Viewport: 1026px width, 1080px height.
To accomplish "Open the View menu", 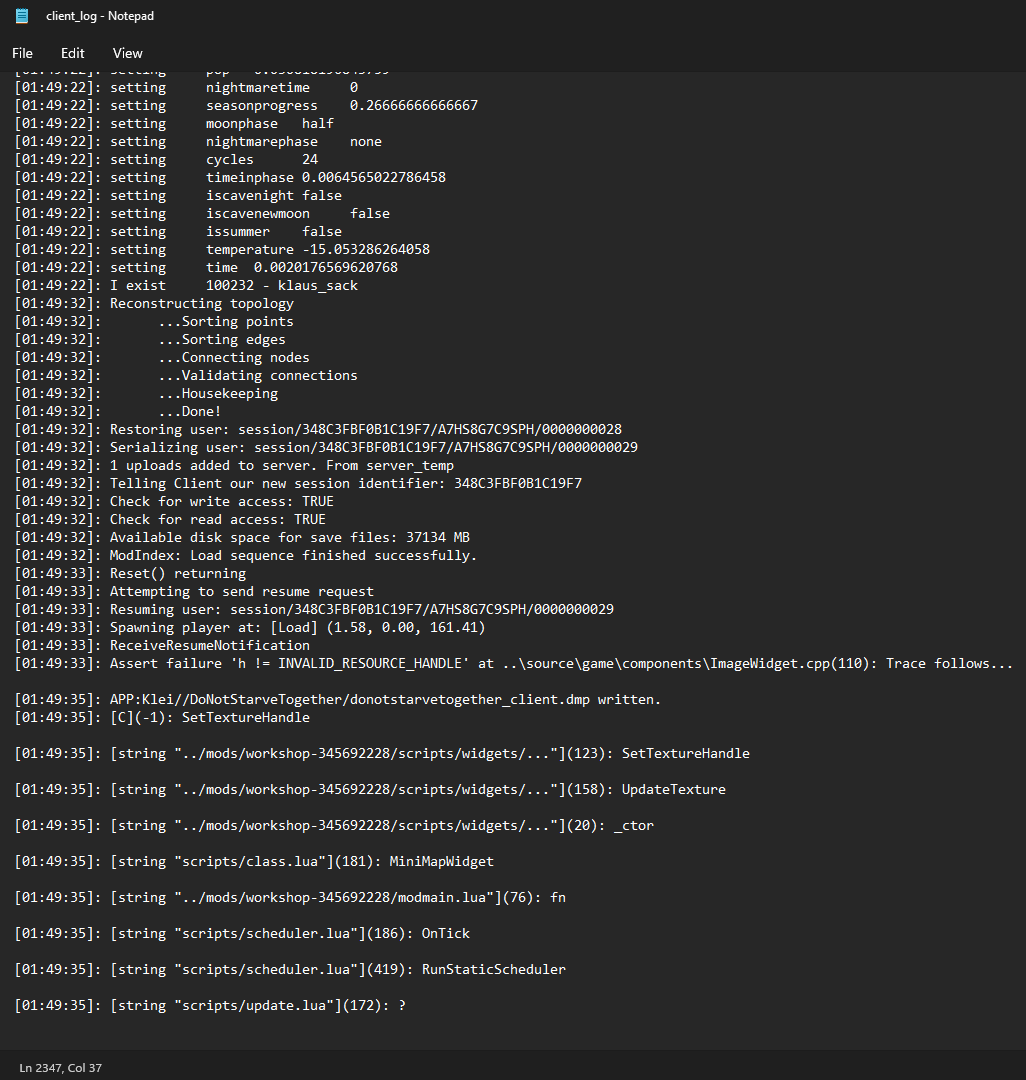I will [x=128, y=53].
